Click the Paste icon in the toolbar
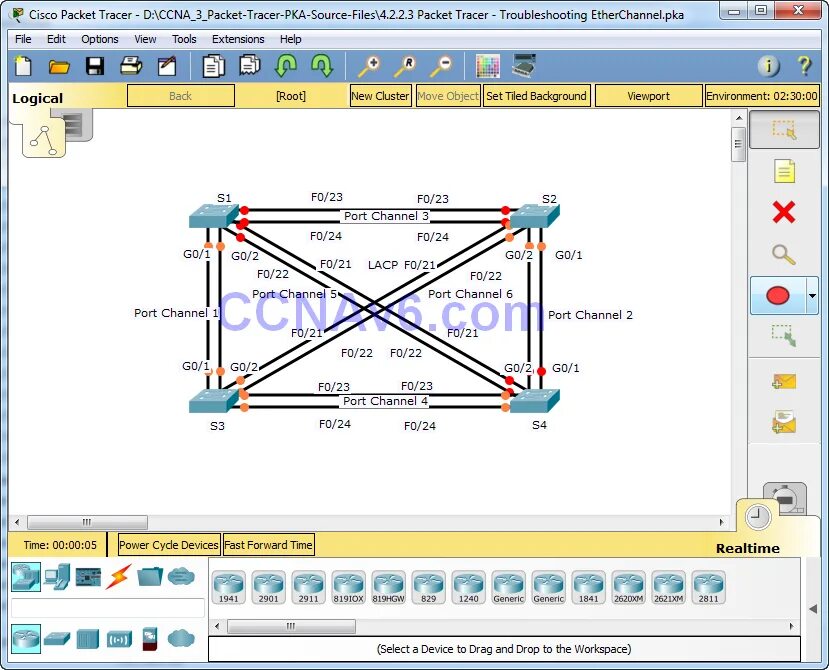The image size is (829, 670). [250, 66]
